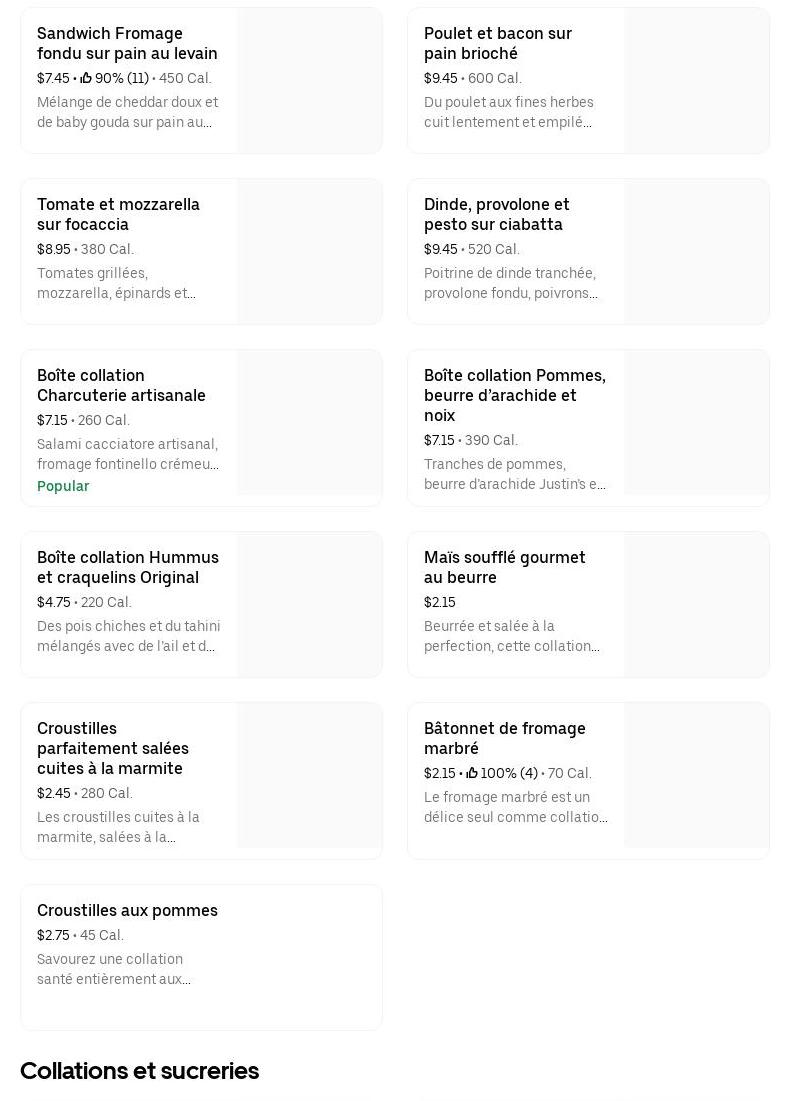Click thumbs-up rating icon on Sandwich Fromage fondu
Viewport: 804px width, 1101px height.
click(x=86, y=78)
